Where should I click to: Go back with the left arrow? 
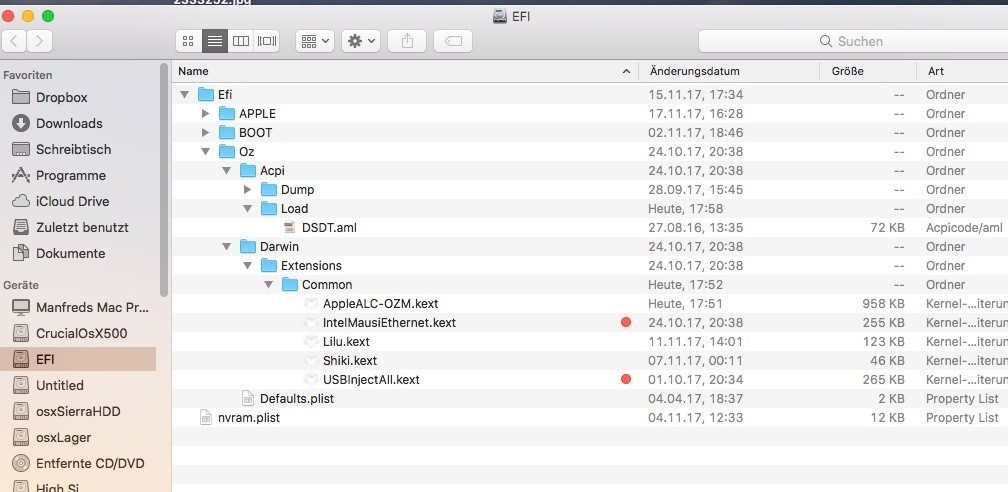pyautogui.click(x=14, y=41)
